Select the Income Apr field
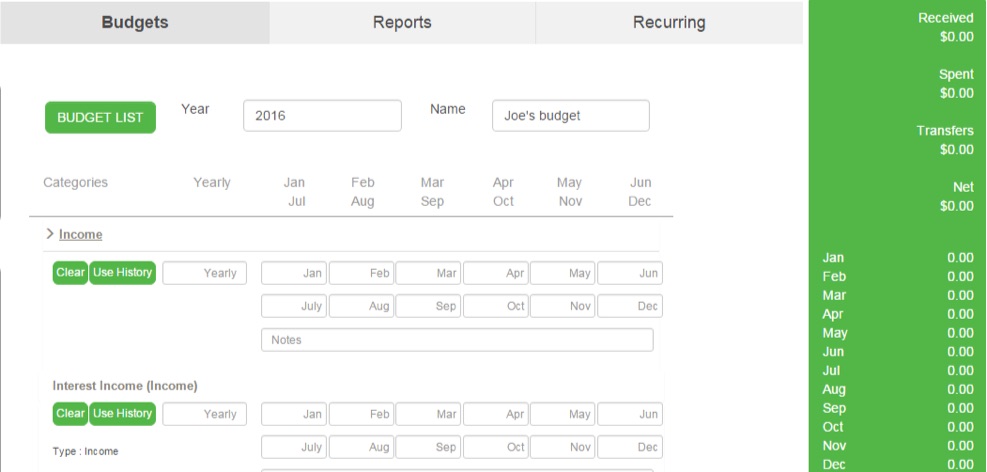987x472 pixels. pyautogui.click(x=496, y=273)
